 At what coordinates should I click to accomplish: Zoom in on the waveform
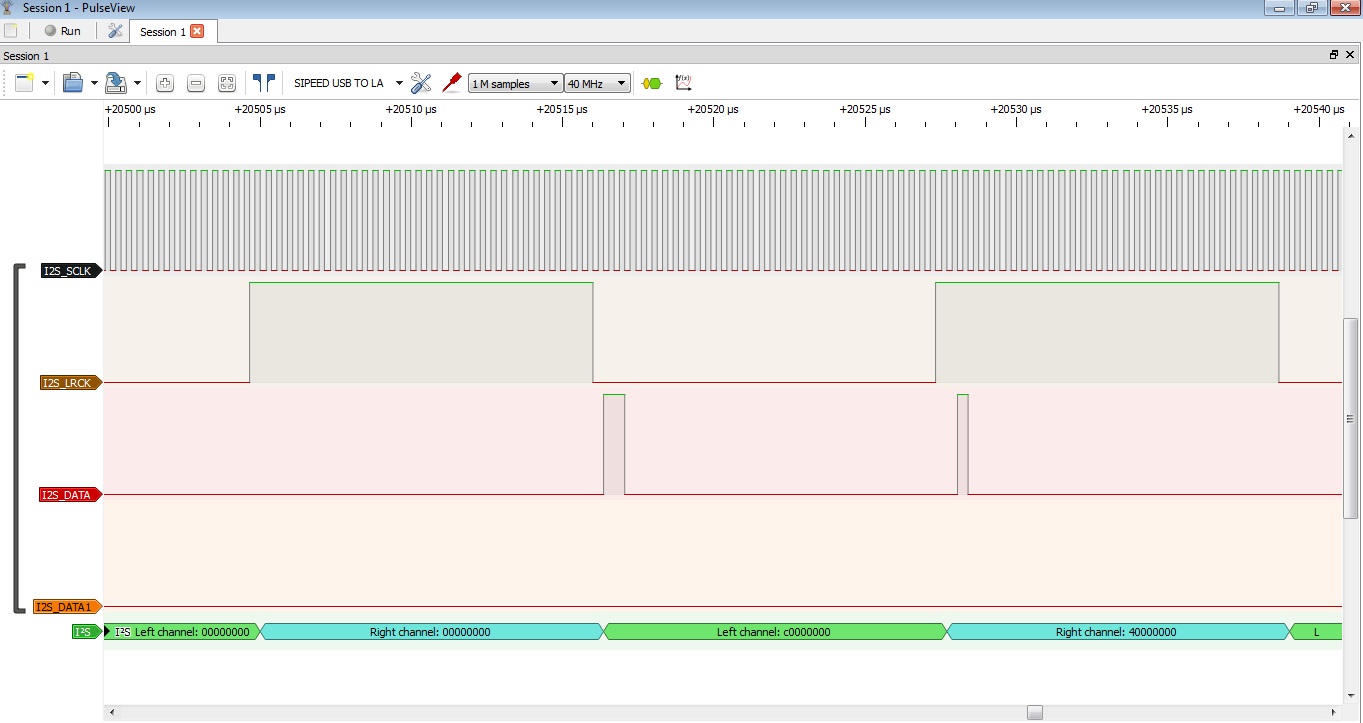click(x=165, y=84)
